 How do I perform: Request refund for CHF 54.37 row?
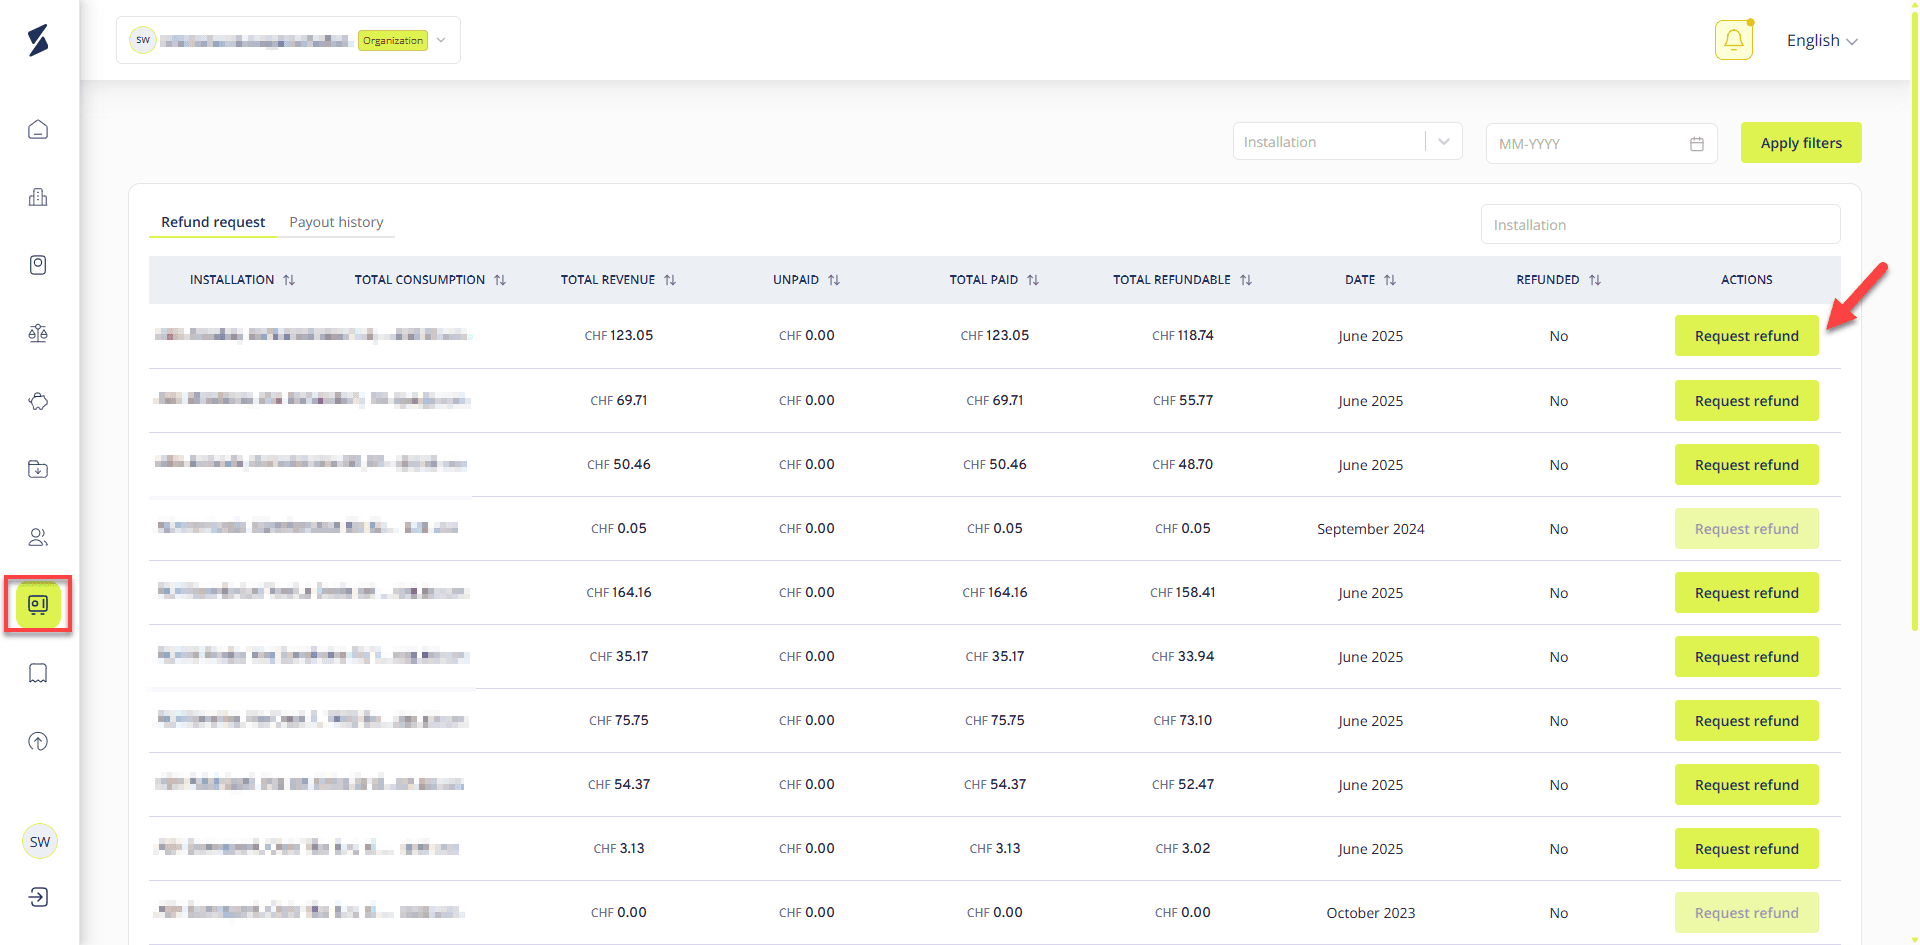(1746, 785)
